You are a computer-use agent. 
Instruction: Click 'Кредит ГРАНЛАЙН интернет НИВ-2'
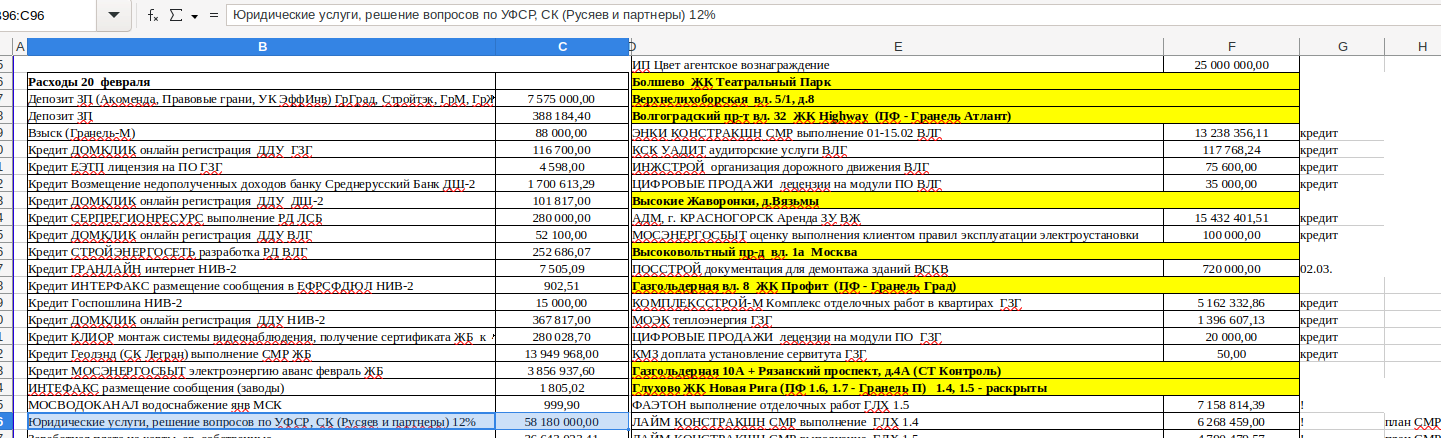(x=261, y=269)
